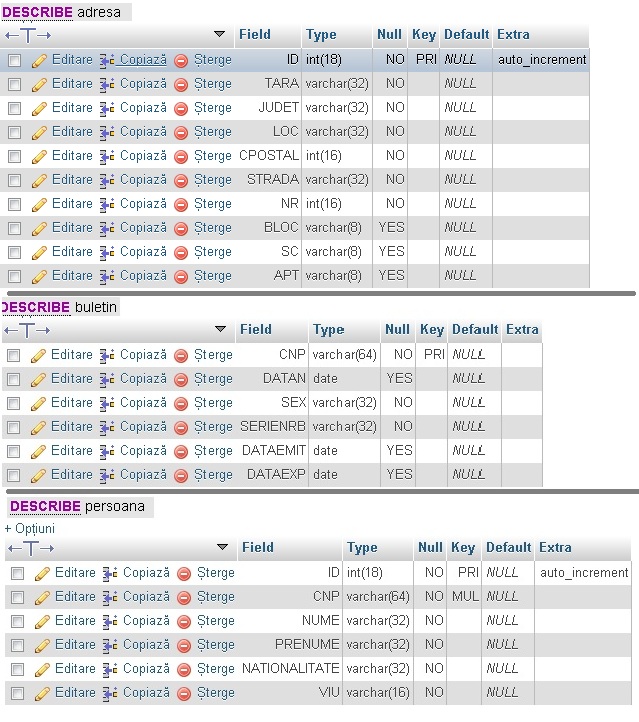Image resolution: width=639 pixels, height=722 pixels.
Task: Click 'DATAEMIT' field name in buletin table
Action: pyautogui.click(x=273, y=451)
